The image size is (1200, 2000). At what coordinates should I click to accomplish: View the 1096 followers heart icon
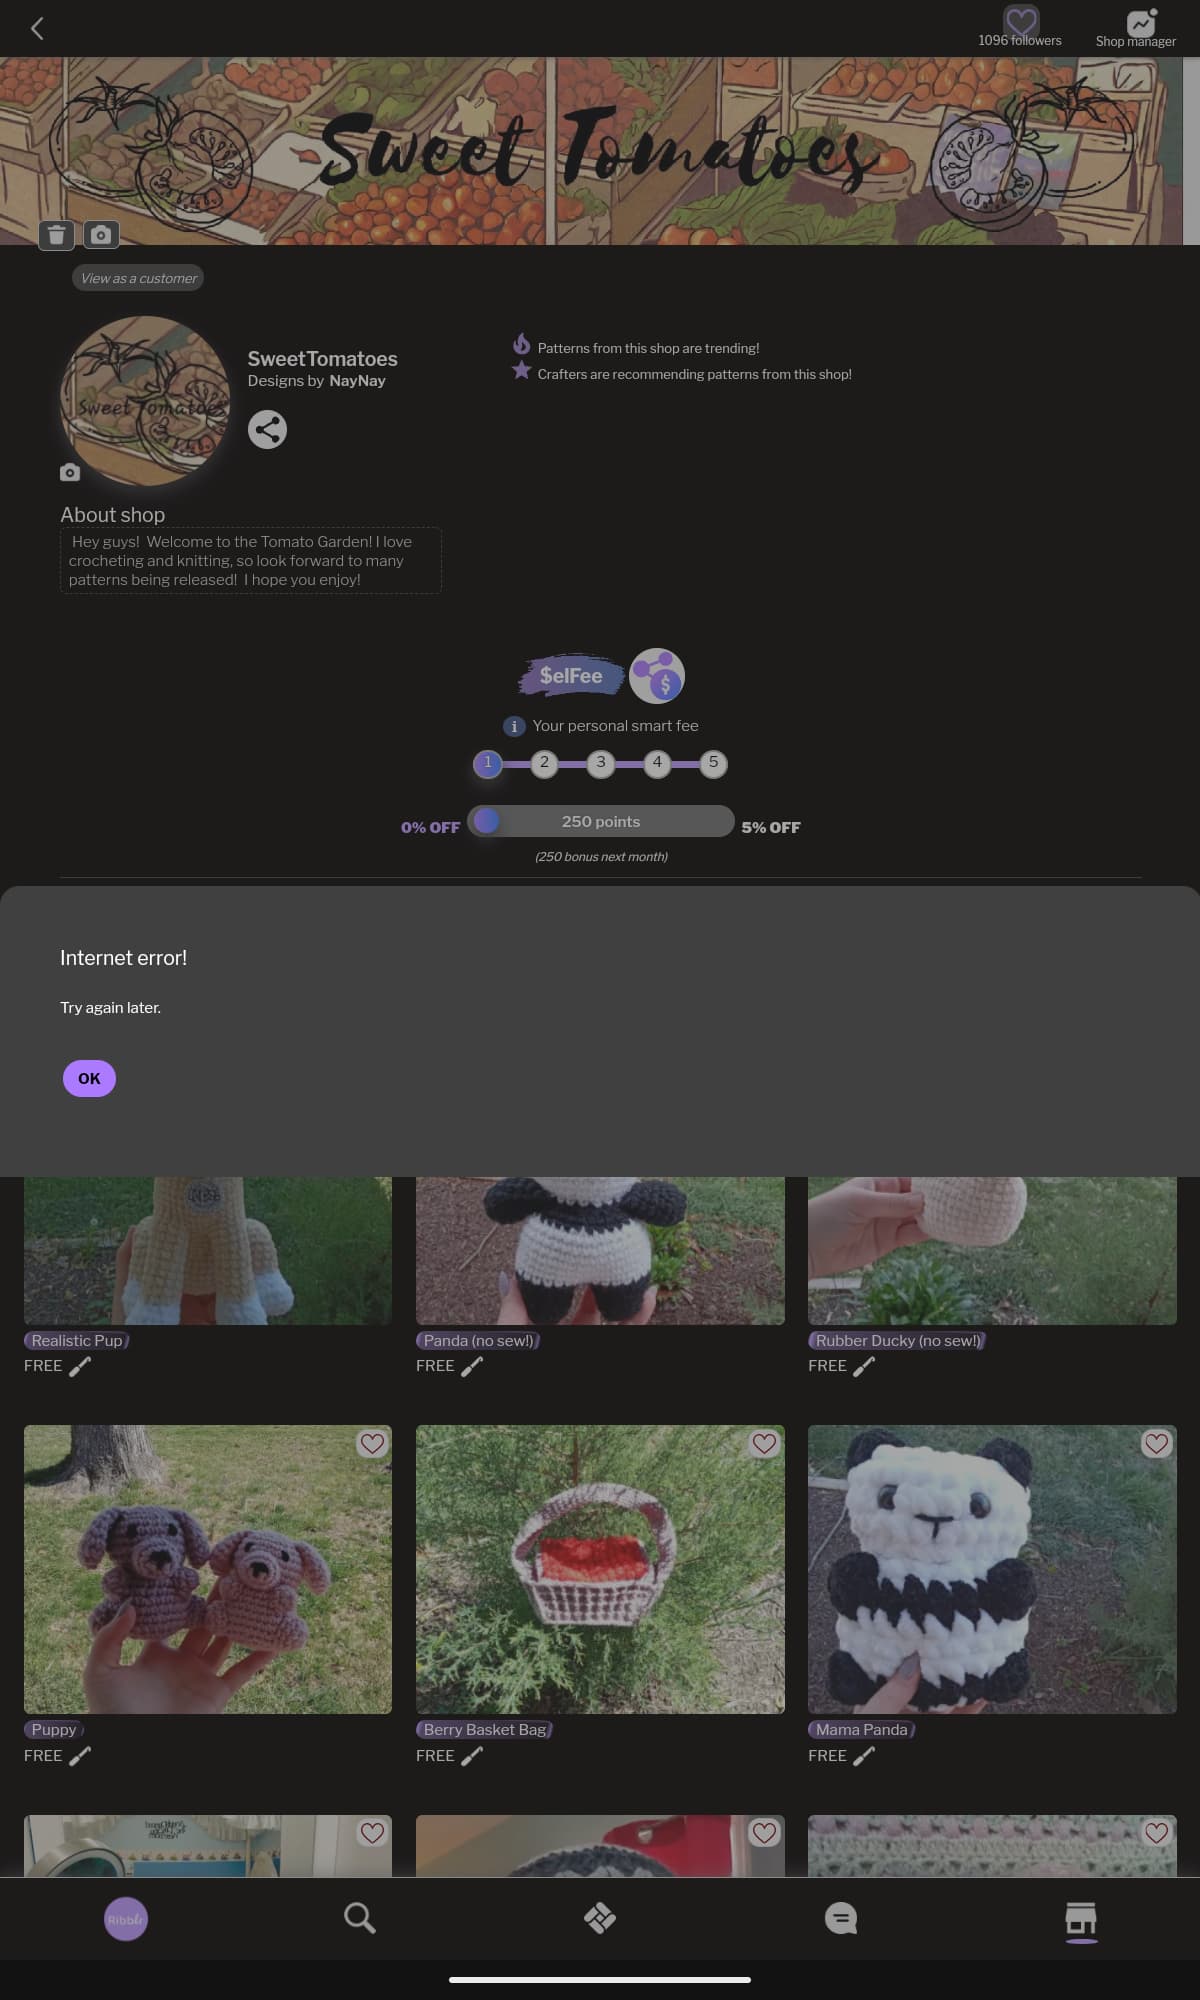point(1021,20)
